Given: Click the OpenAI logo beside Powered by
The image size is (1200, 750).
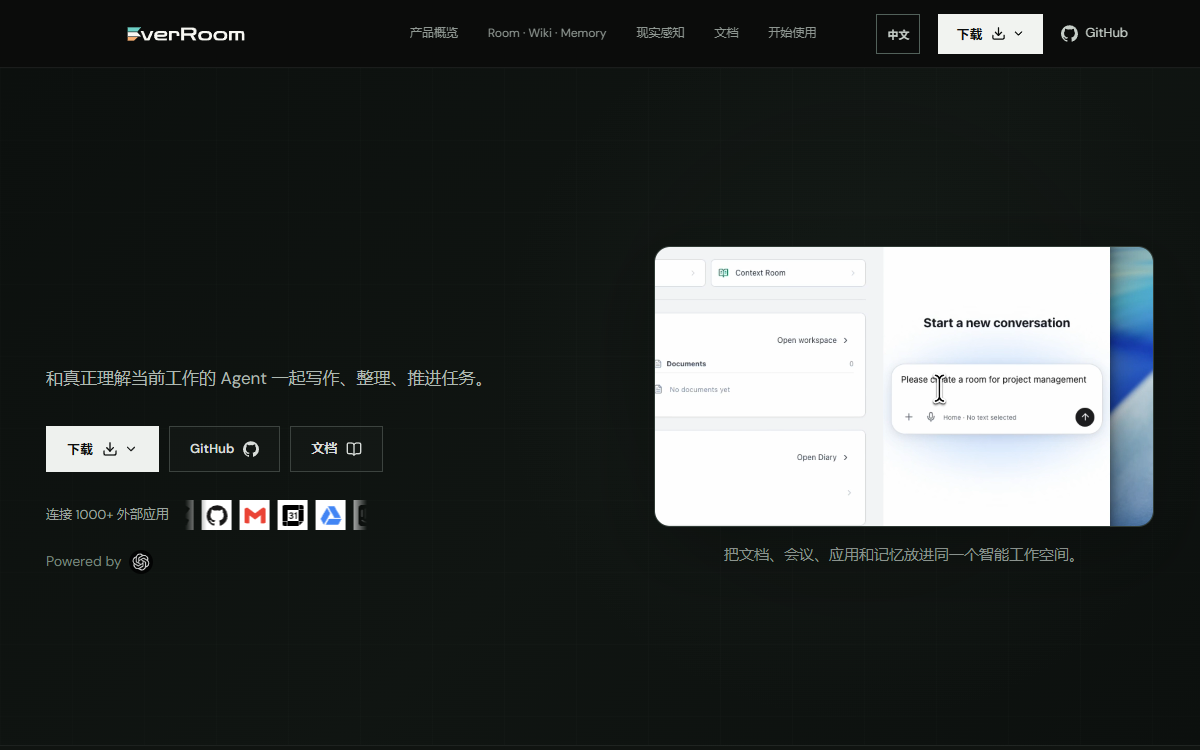Looking at the screenshot, I should click(x=141, y=562).
